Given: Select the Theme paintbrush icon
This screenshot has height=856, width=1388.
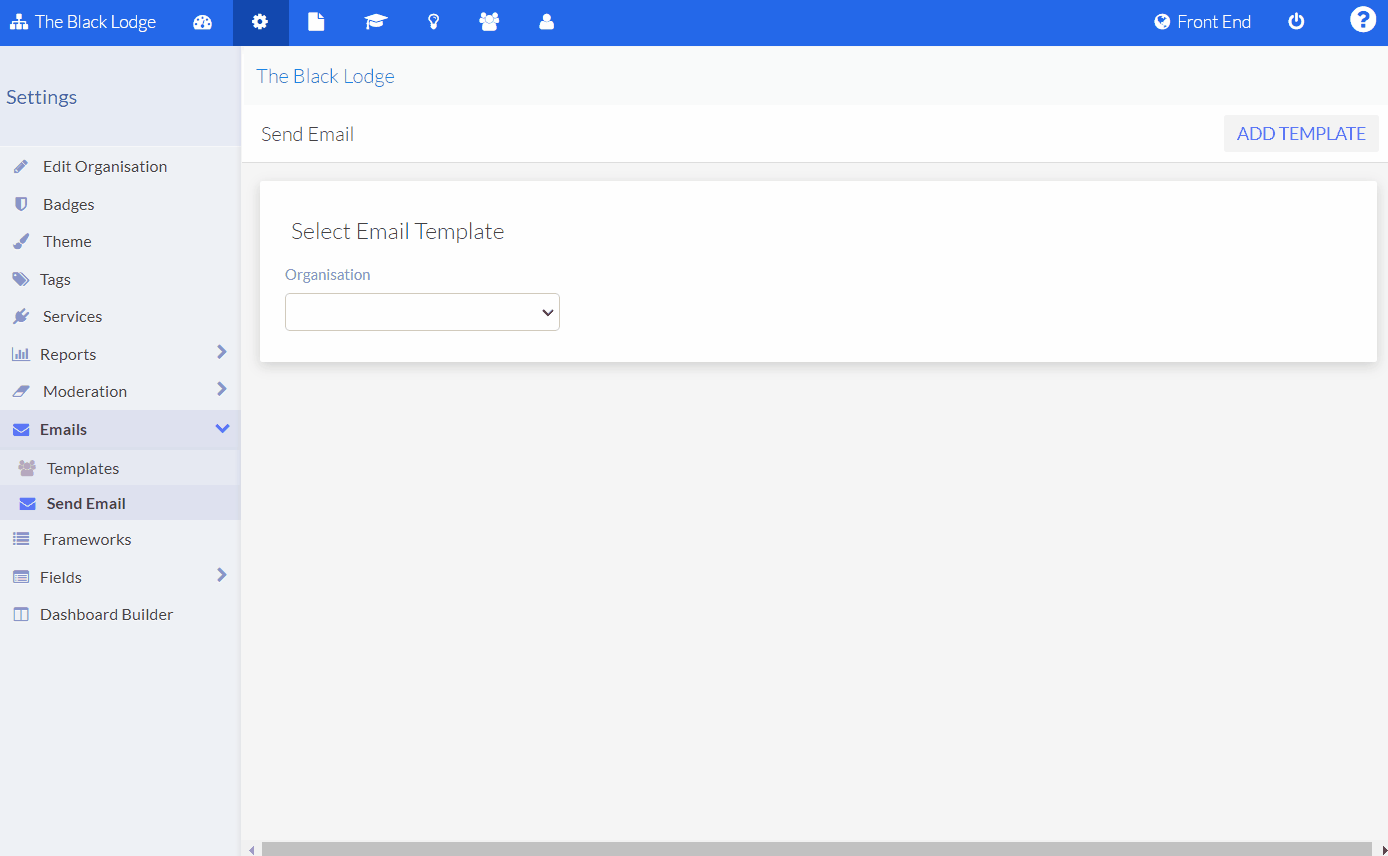Looking at the screenshot, I should coord(18,241).
